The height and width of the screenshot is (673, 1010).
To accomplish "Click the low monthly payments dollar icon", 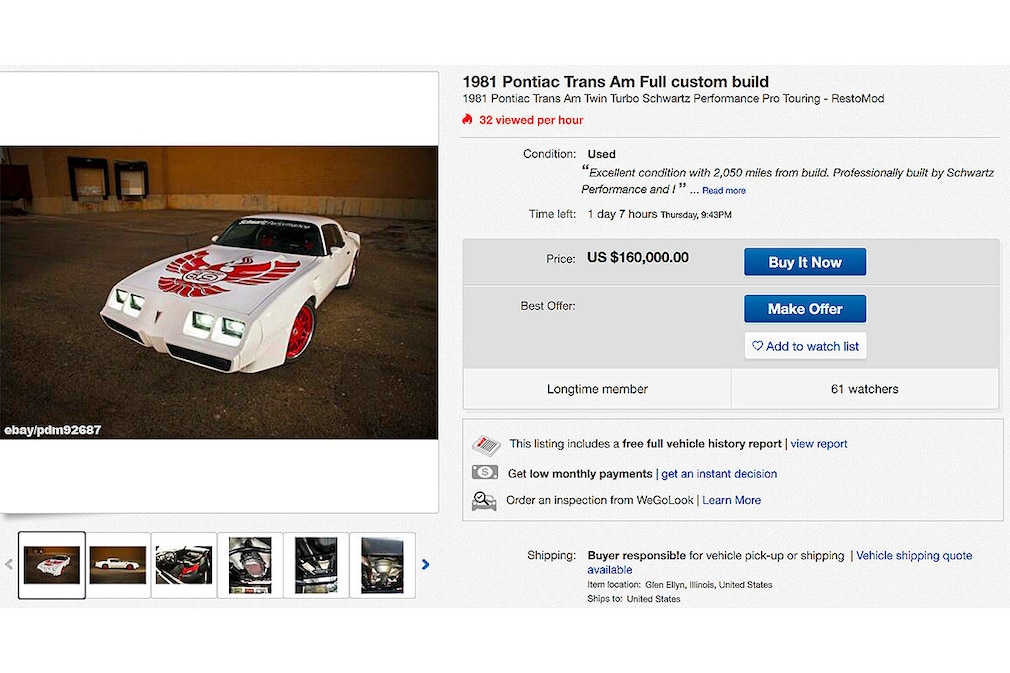I will [485, 473].
